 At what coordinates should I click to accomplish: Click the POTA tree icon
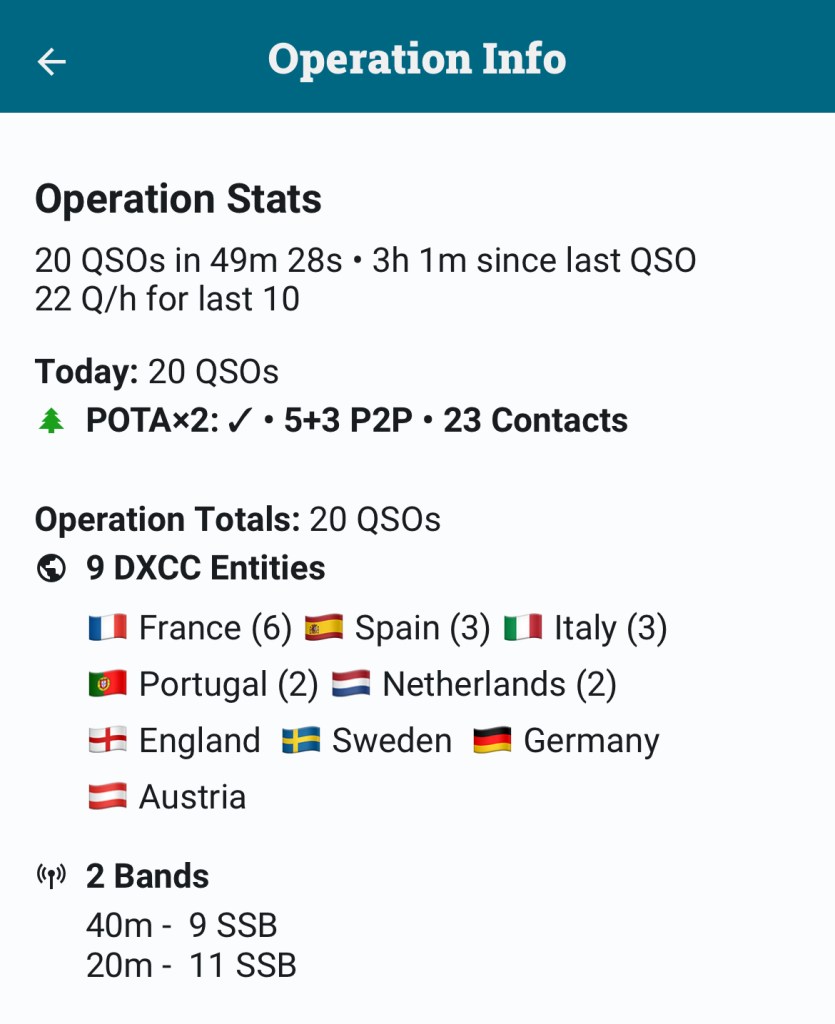click(x=51, y=421)
